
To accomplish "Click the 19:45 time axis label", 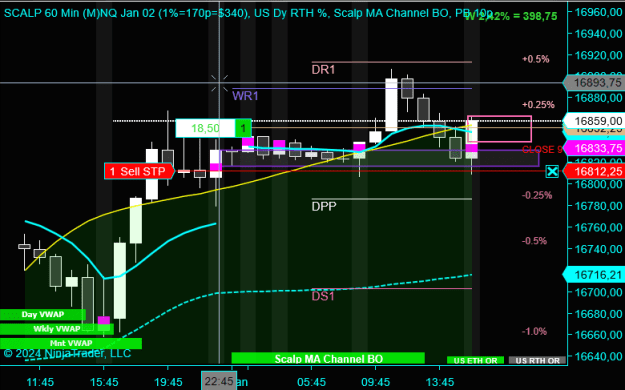I will (x=168, y=382).
